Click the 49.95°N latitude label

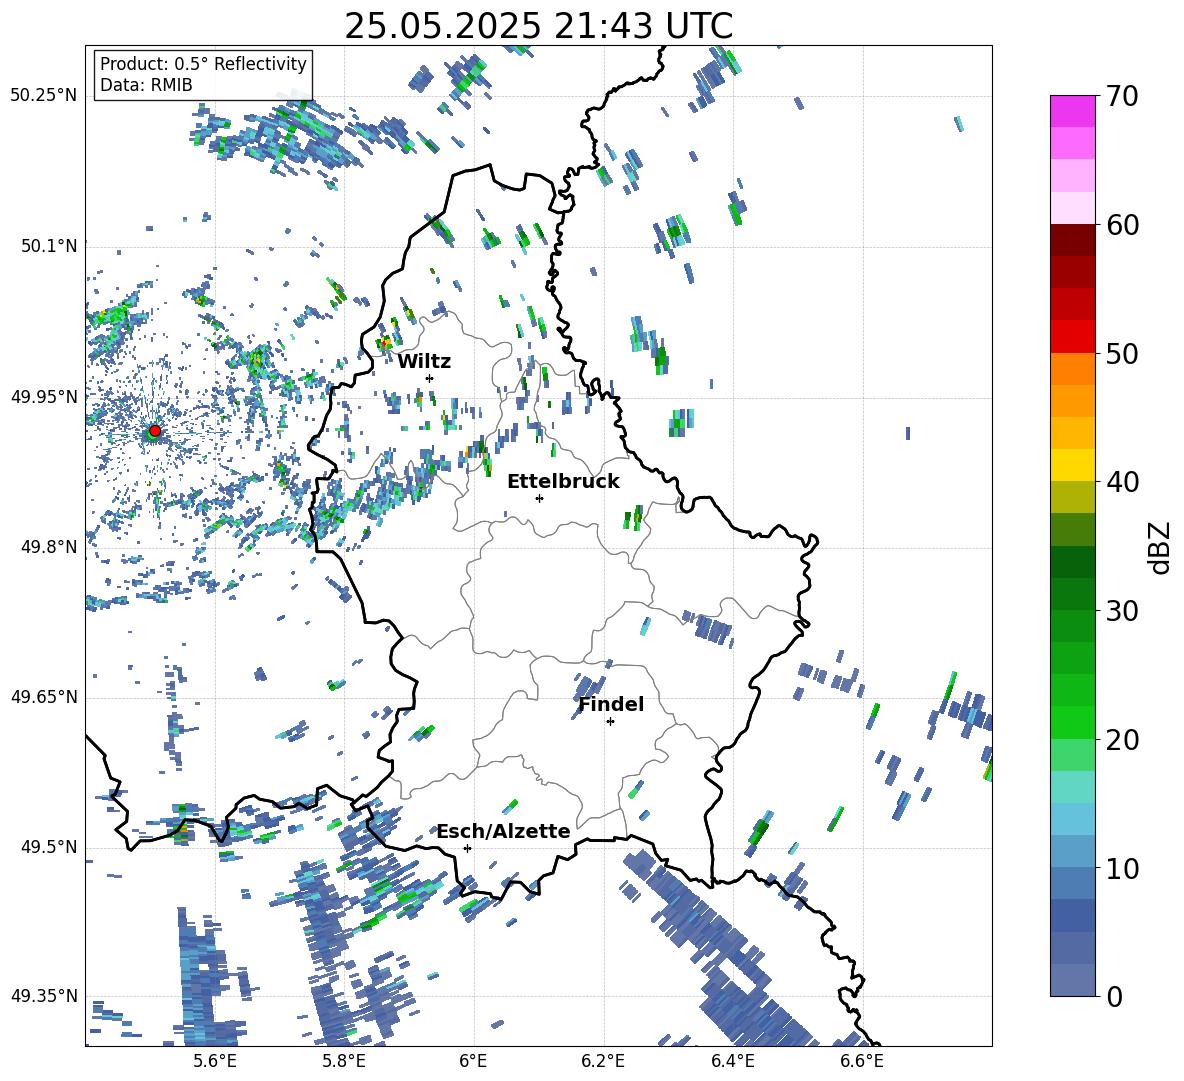44,396
